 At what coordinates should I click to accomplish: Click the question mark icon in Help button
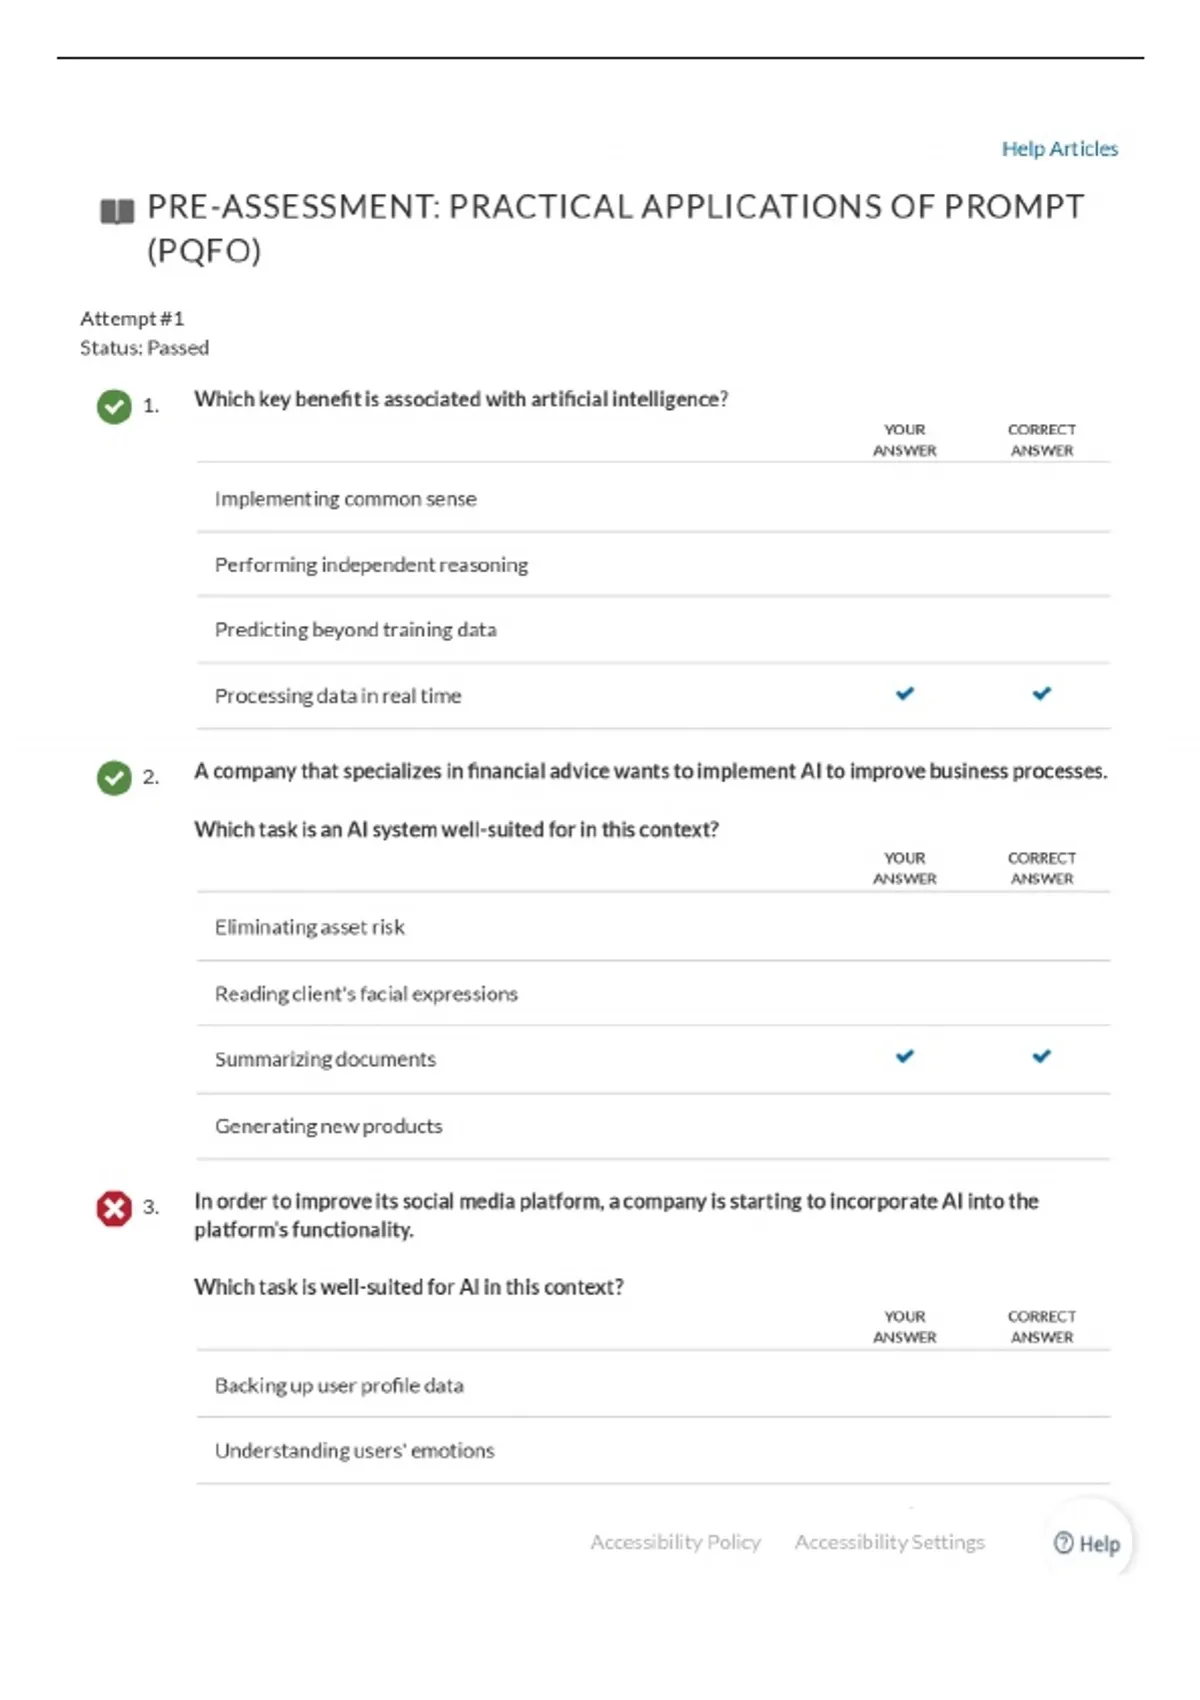(x=1064, y=1543)
